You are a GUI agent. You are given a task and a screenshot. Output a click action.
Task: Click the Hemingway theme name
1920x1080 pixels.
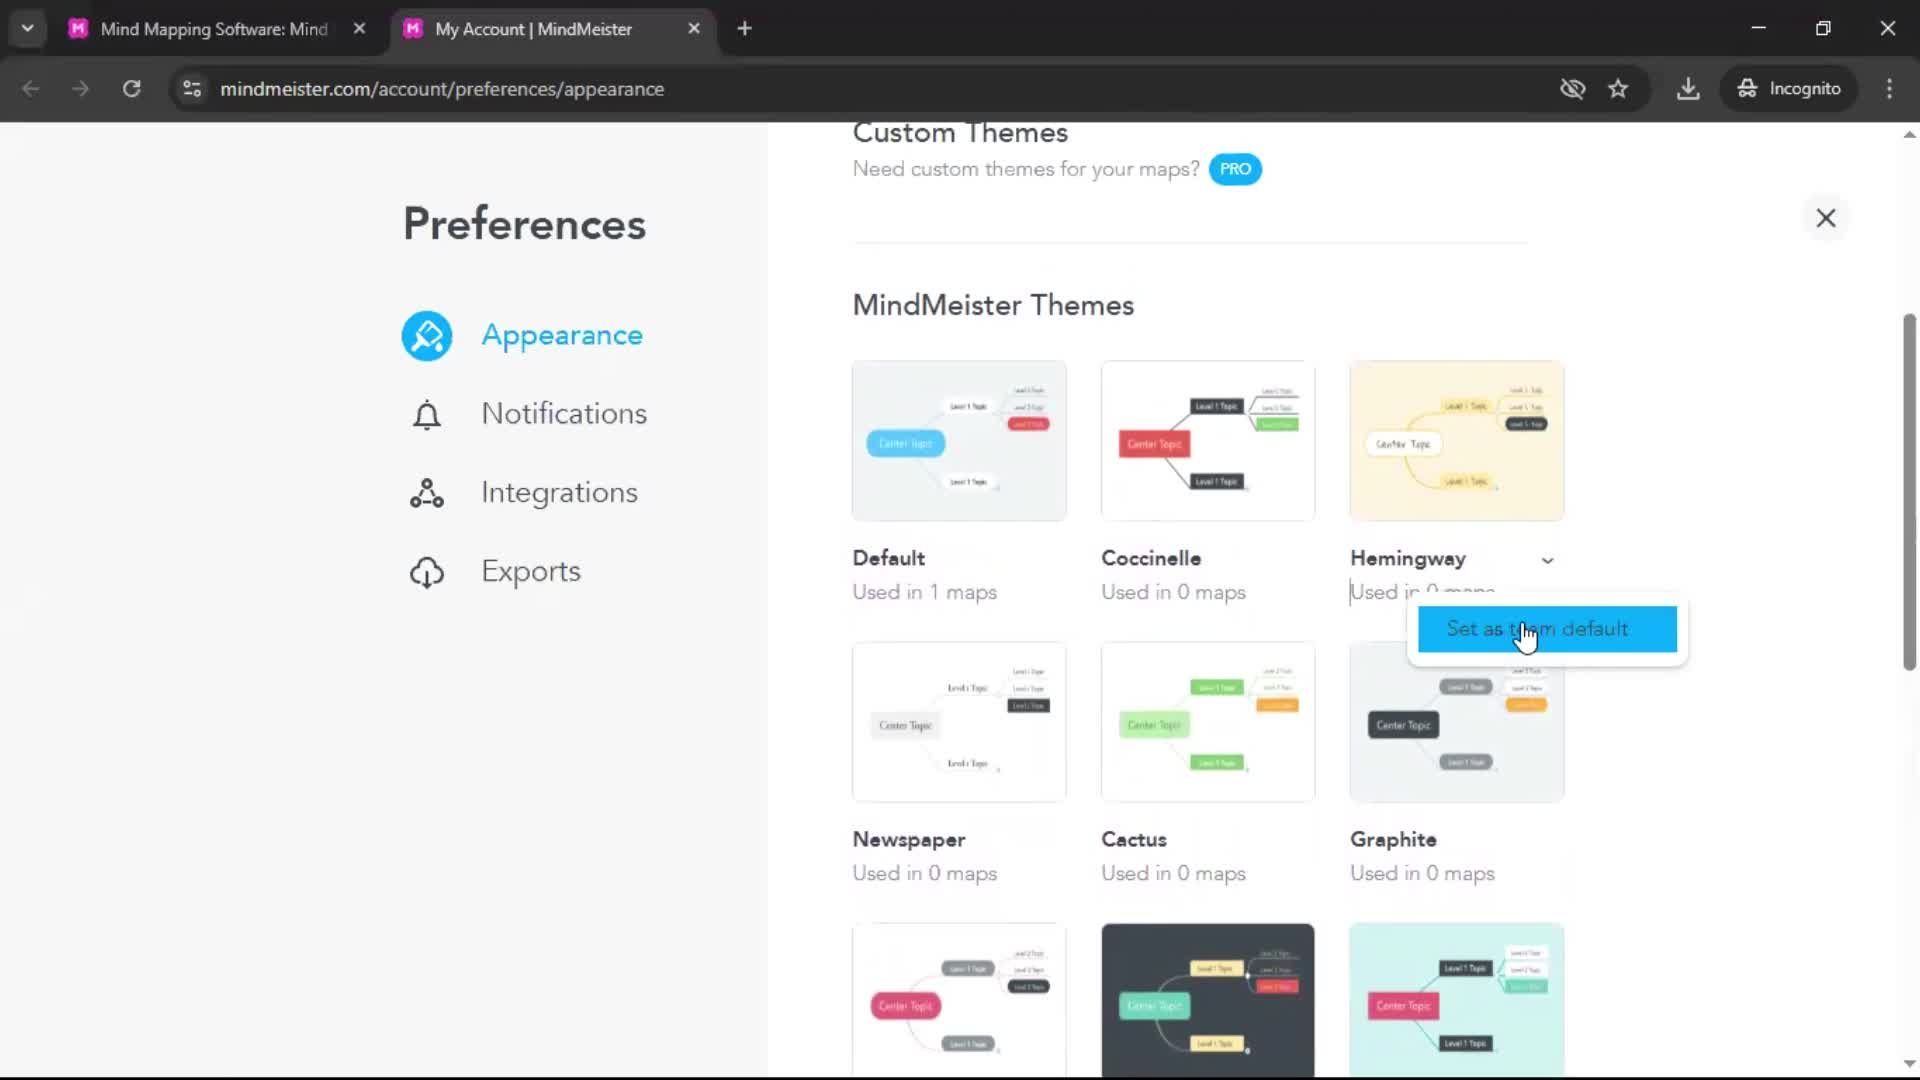(1408, 559)
